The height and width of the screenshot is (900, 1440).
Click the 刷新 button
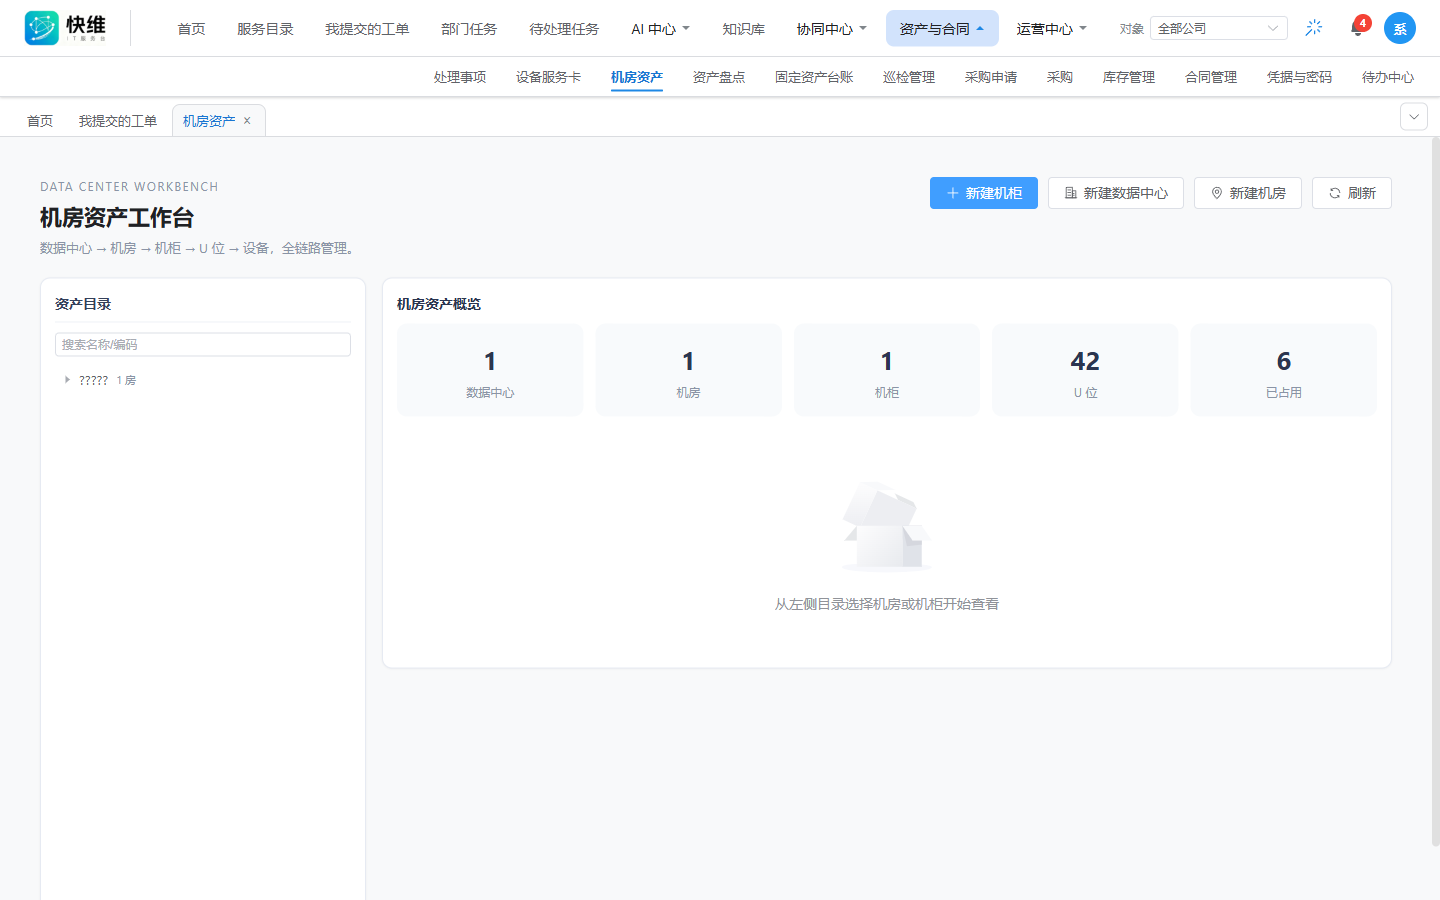(1352, 193)
